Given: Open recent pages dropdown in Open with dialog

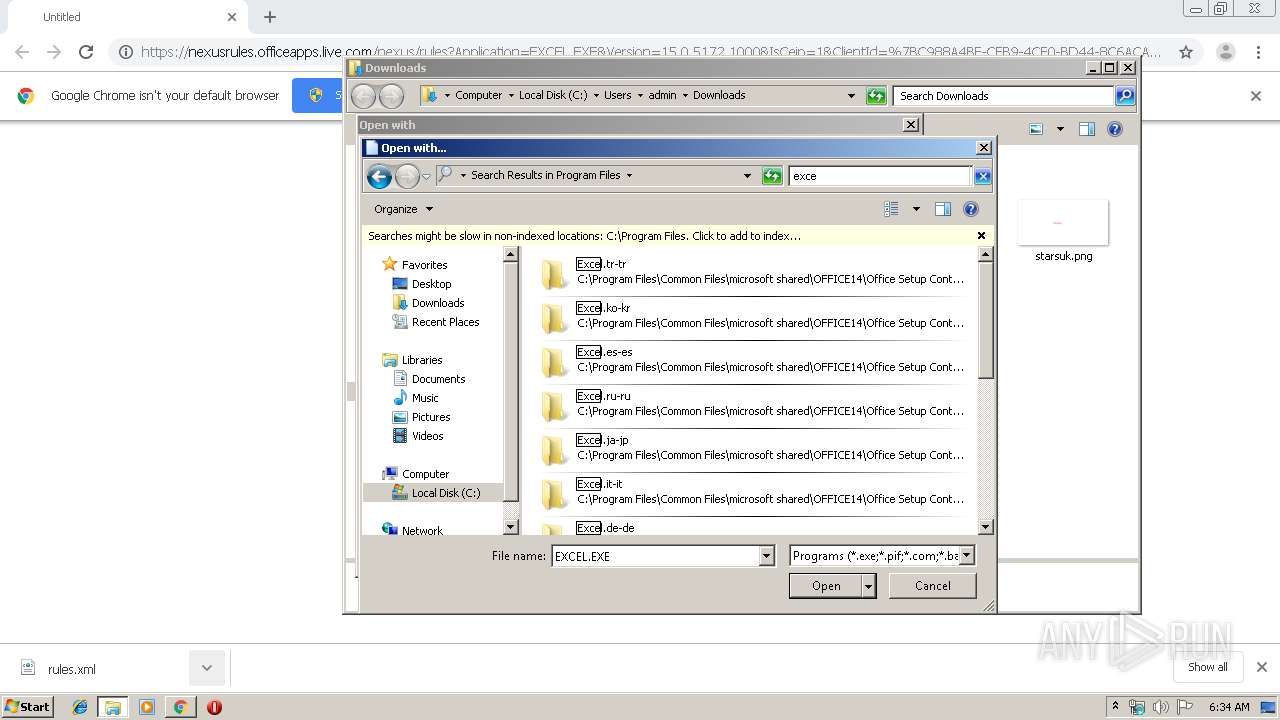Looking at the screenshot, I should [x=426, y=177].
